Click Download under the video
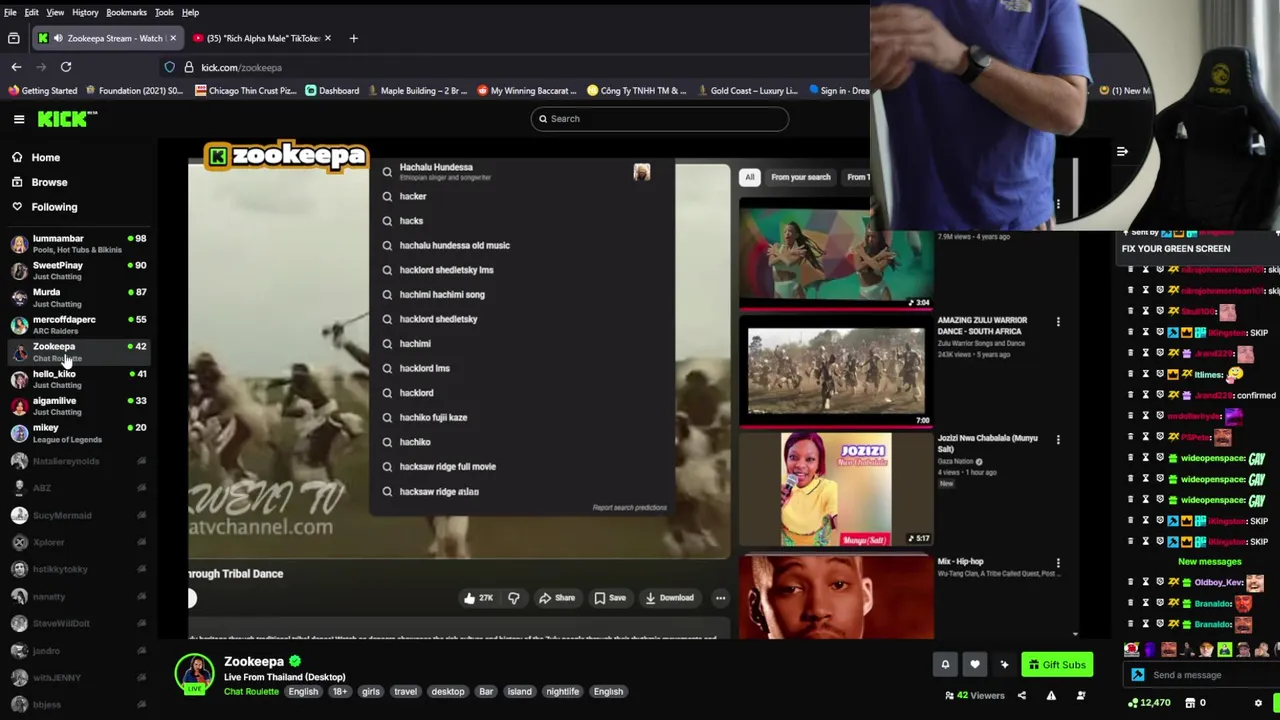This screenshot has width=1280, height=720. 669,598
